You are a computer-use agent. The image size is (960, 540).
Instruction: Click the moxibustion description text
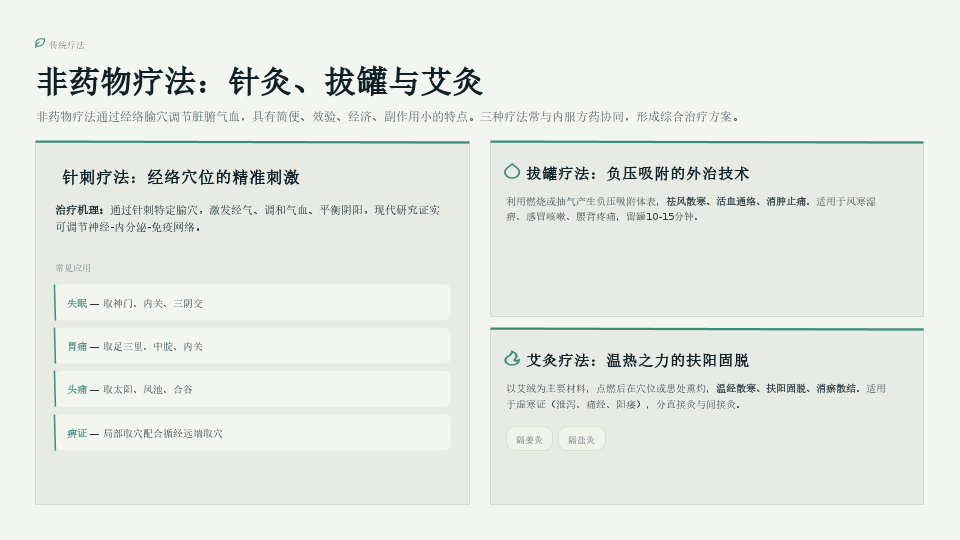[696, 396]
